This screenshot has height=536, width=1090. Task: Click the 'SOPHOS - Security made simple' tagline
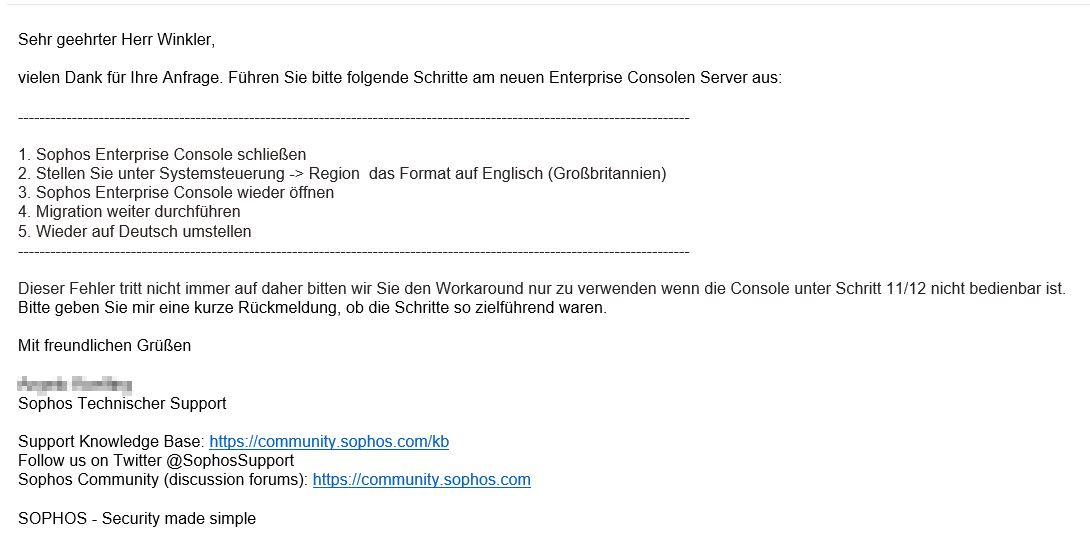pos(137,519)
